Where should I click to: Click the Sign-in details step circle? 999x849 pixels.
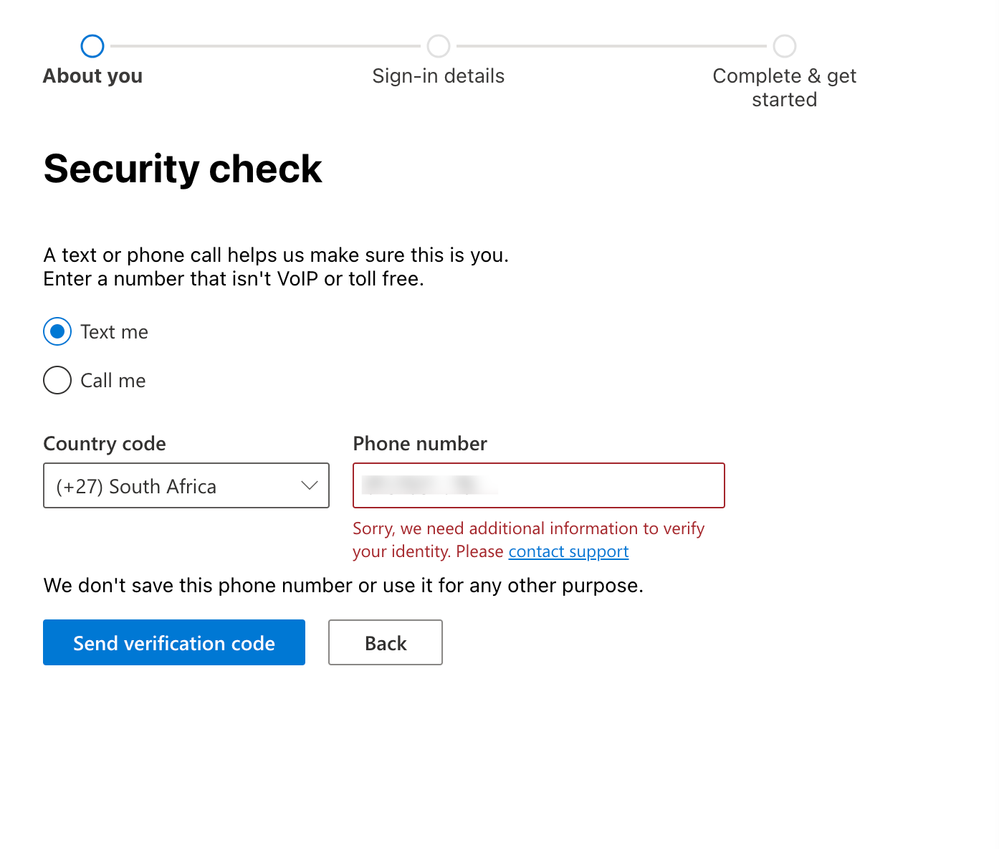pos(438,46)
